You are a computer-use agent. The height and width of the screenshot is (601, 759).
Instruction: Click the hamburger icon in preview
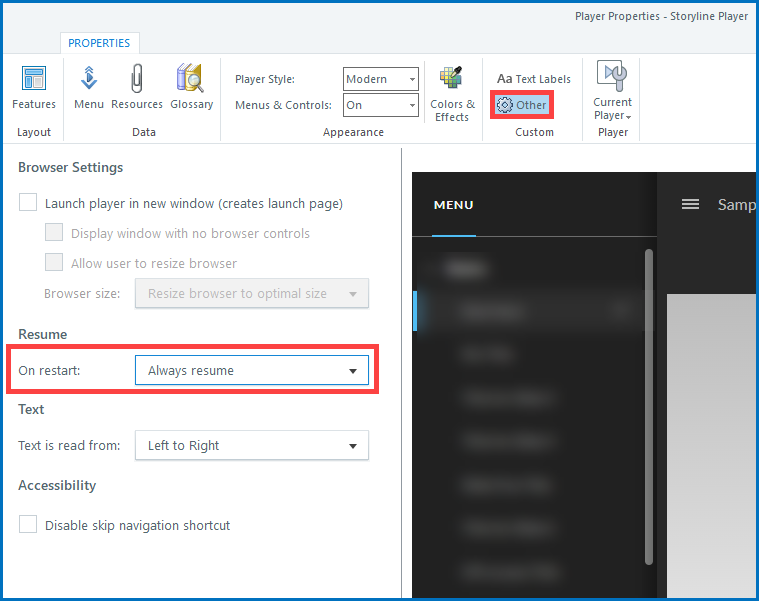click(x=690, y=204)
